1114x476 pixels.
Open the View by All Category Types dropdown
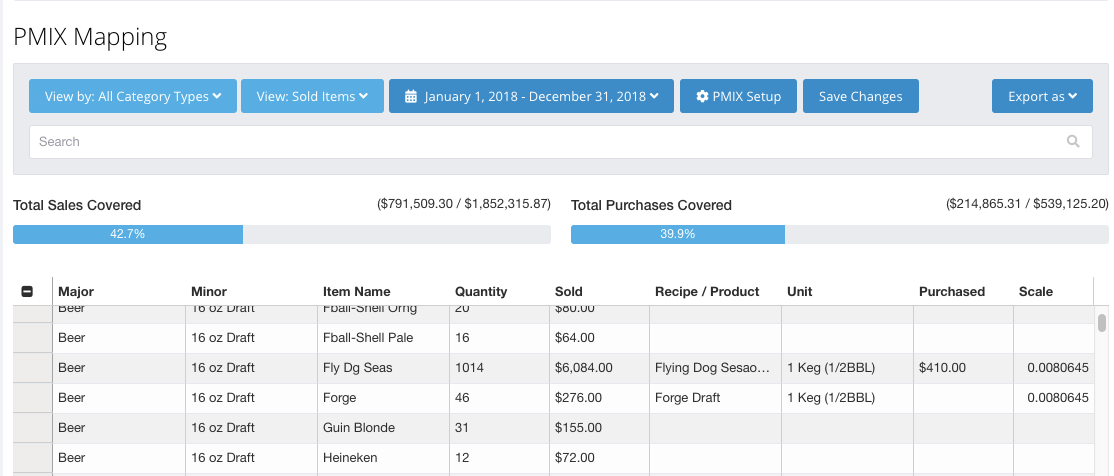click(133, 97)
